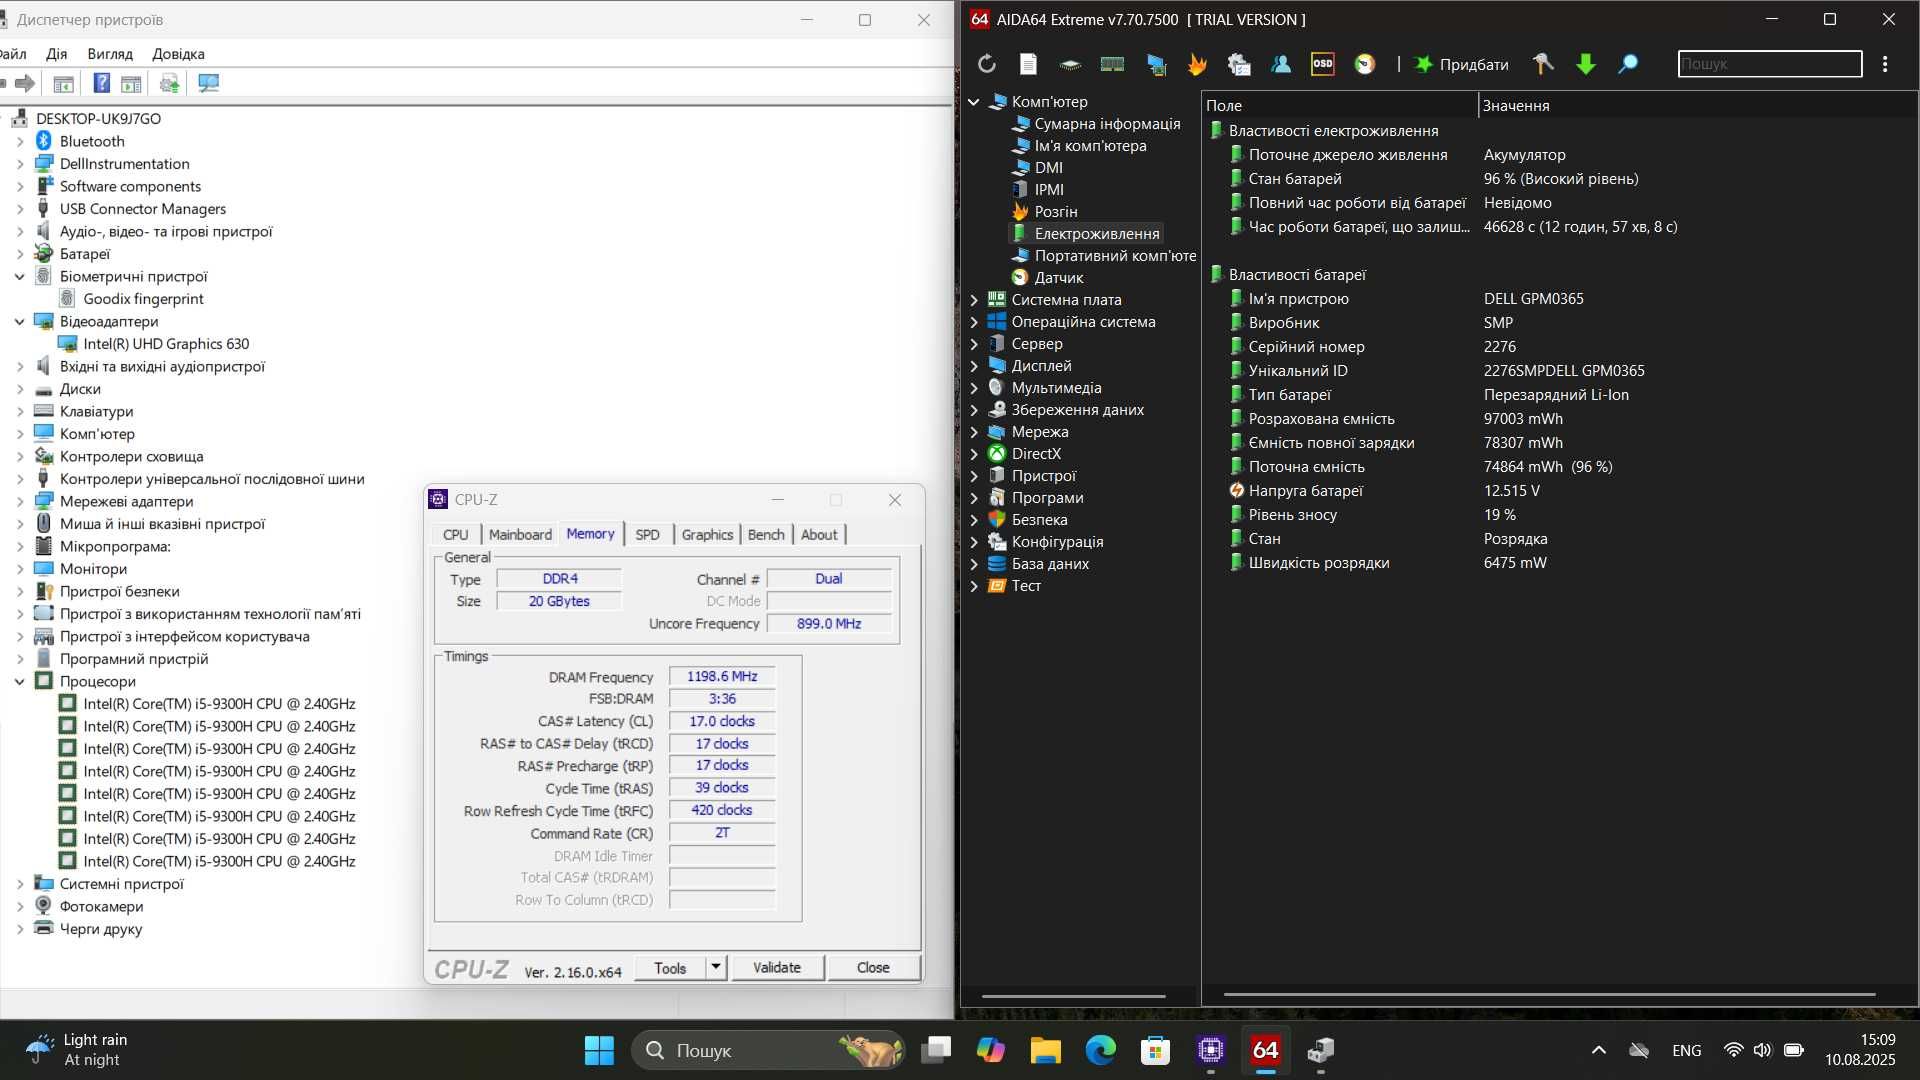Screen dimensions: 1920x1080
Task: Show hidden tray icons chevron
Action: pyautogui.click(x=1598, y=1050)
